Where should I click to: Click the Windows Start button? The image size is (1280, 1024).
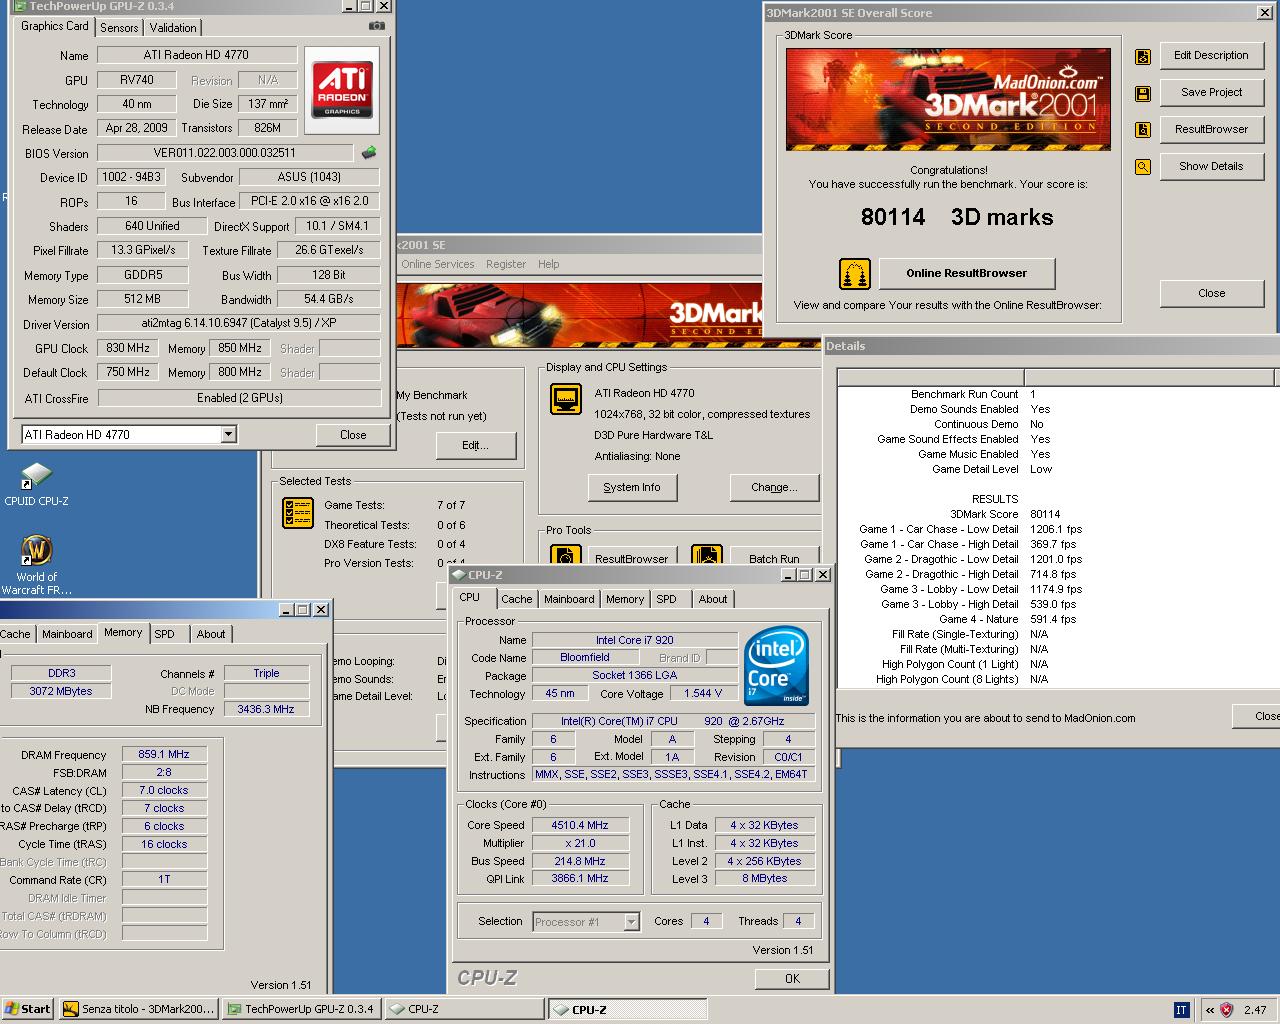point(28,1009)
